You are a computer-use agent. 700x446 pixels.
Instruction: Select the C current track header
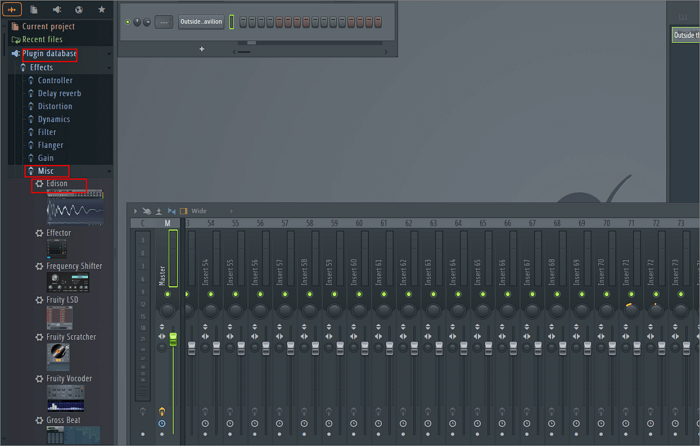pos(143,223)
